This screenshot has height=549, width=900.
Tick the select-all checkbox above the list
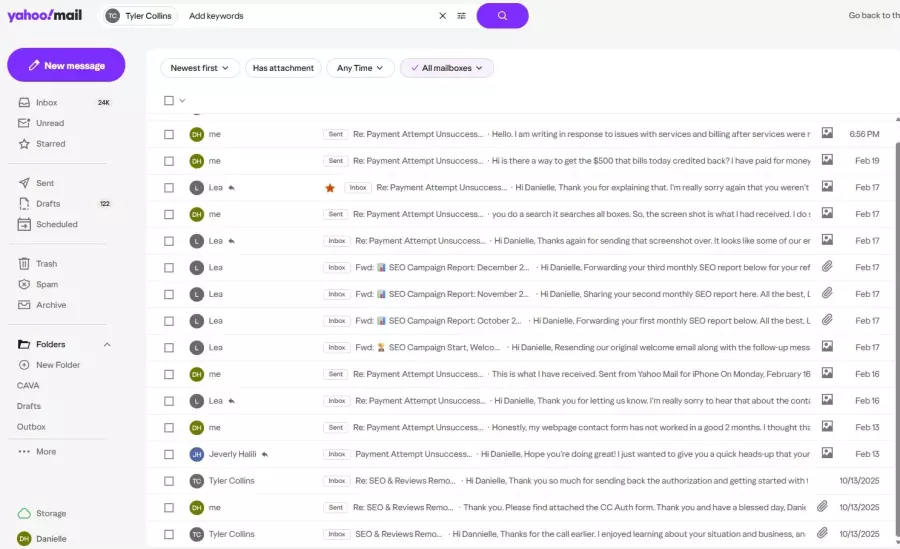tap(169, 100)
